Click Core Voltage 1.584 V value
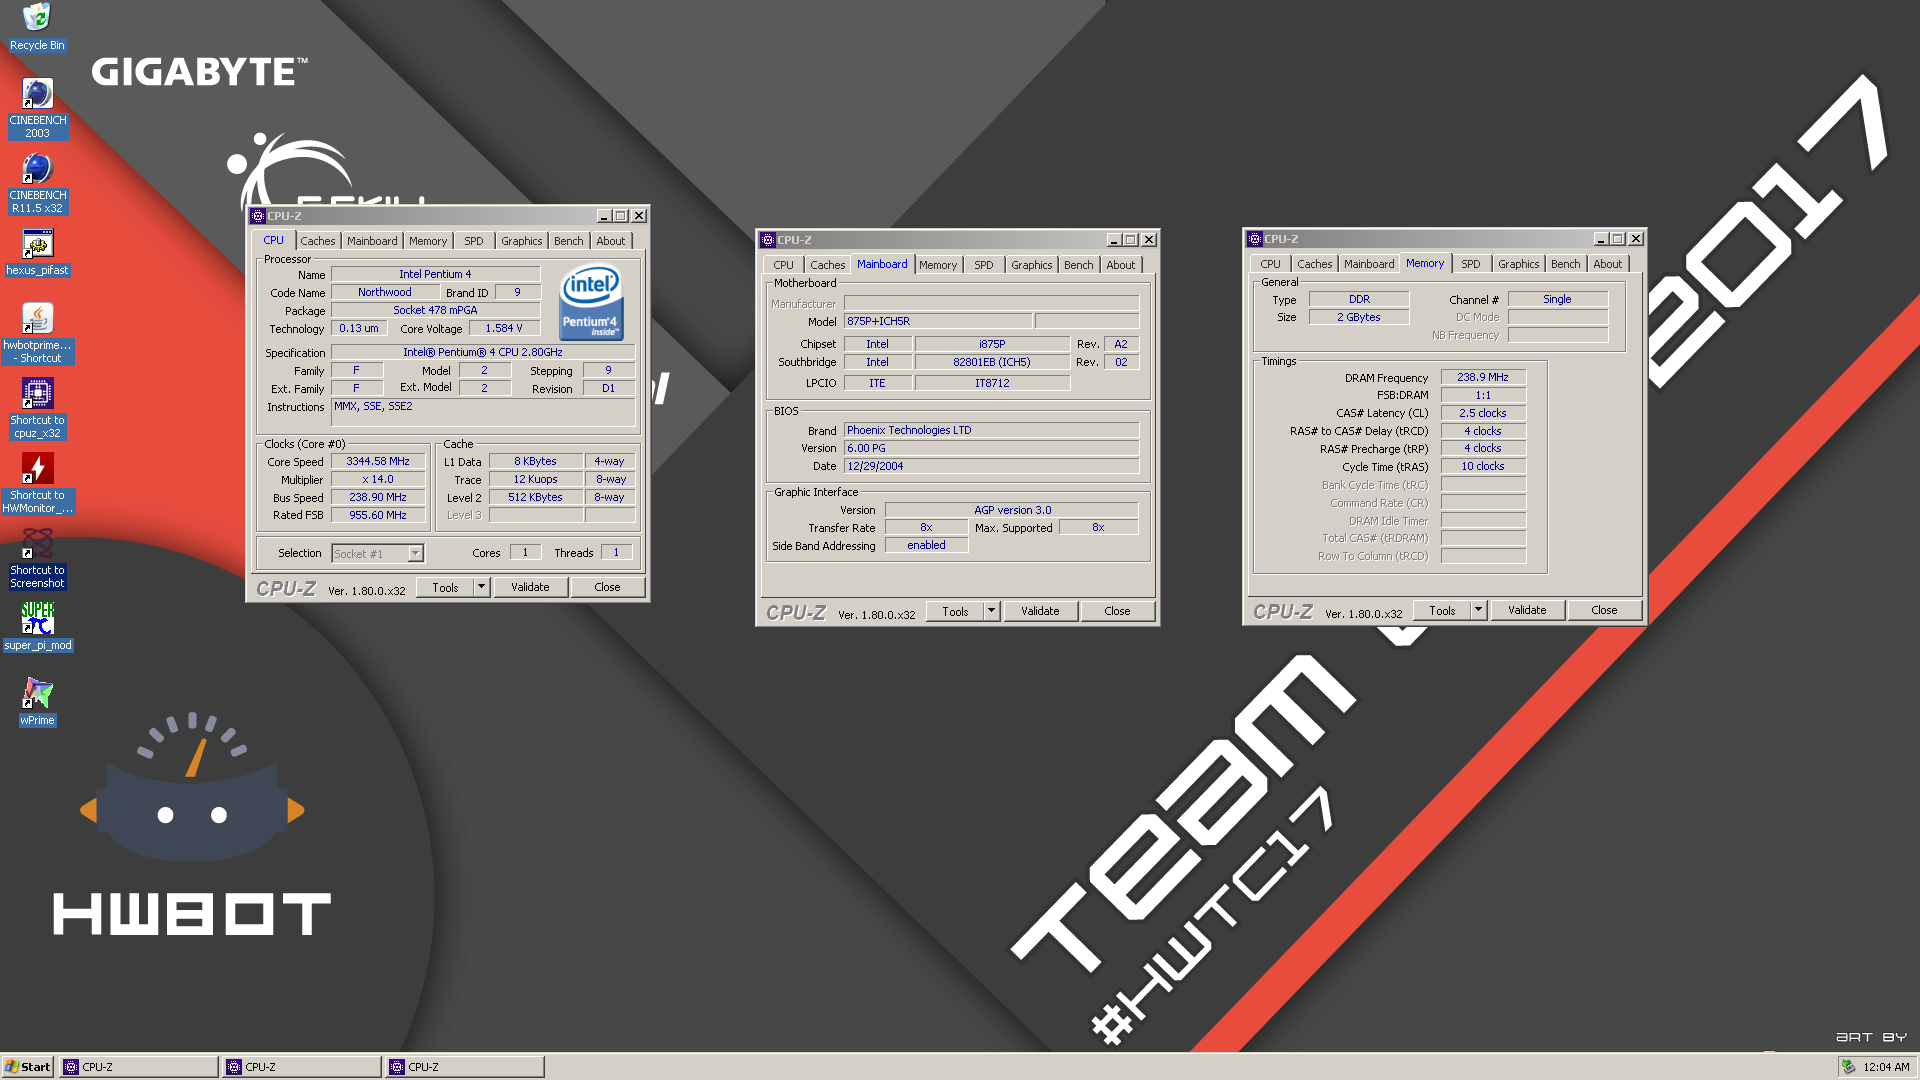The height and width of the screenshot is (1080, 1920). (504, 328)
